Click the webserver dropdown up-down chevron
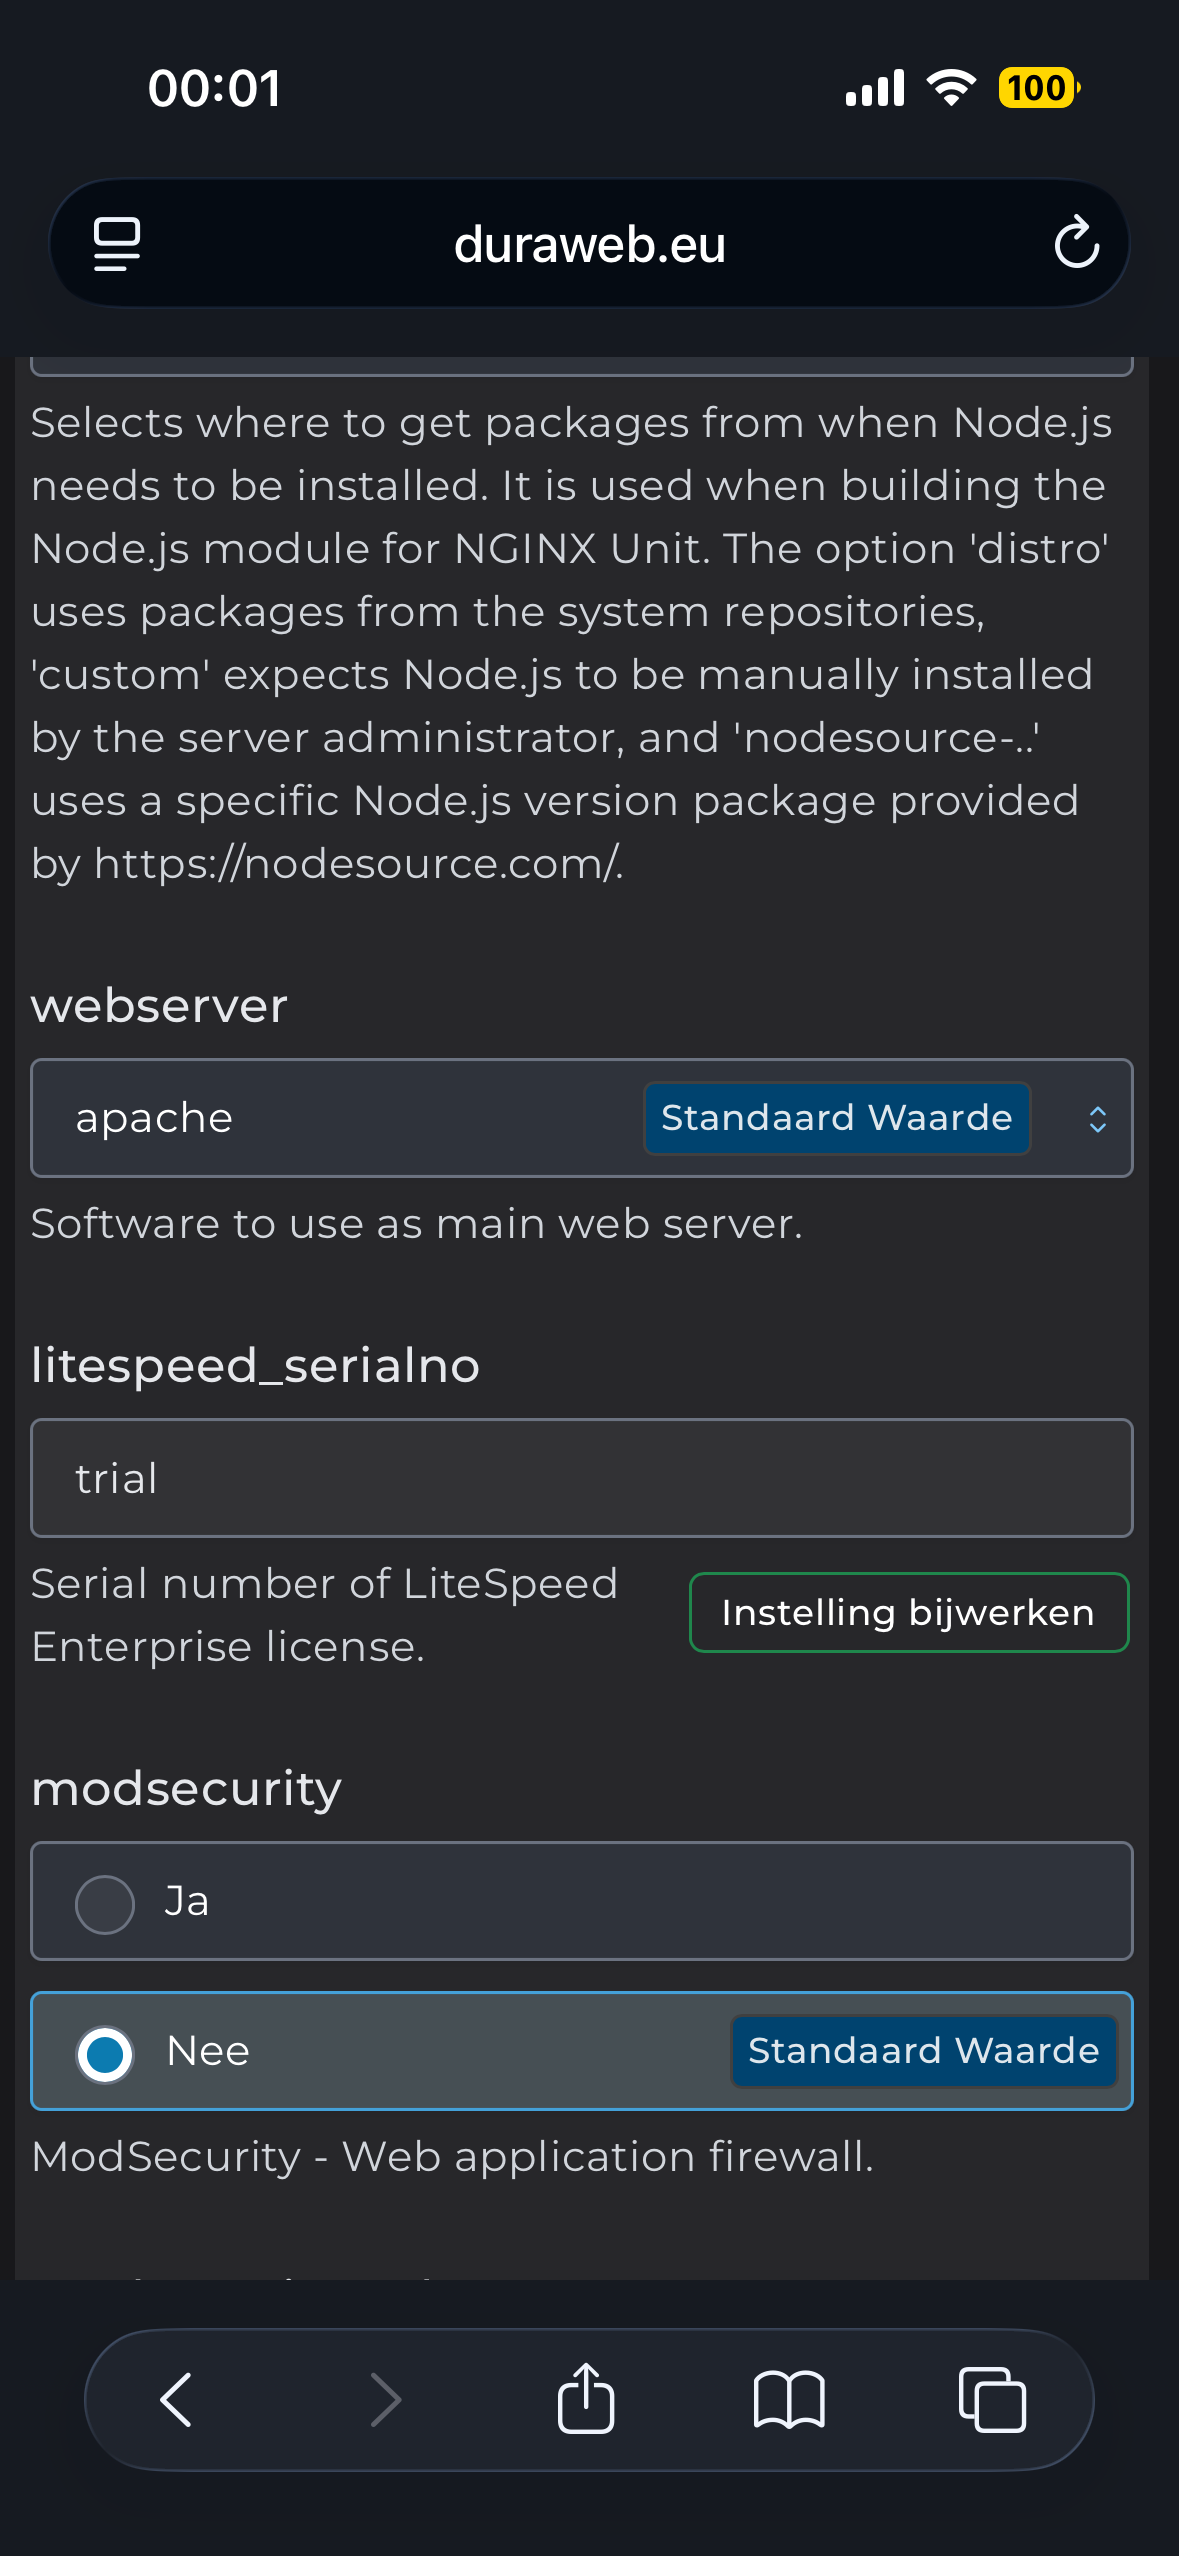Screen dimensions: 1179x2556 tap(1097, 1119)
